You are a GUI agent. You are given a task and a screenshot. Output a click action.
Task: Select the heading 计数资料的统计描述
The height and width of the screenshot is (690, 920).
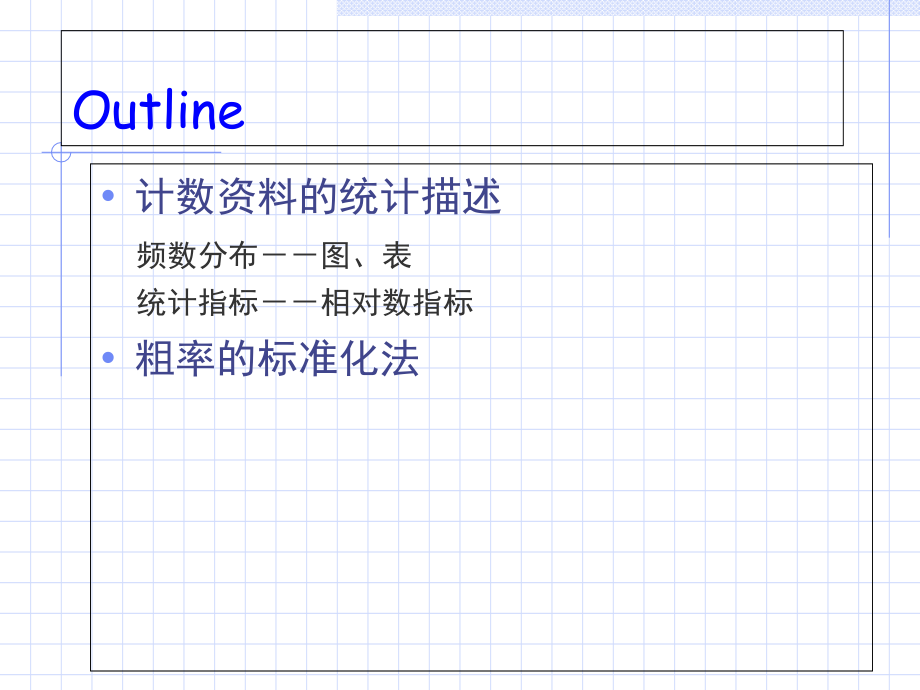[318, 197]
